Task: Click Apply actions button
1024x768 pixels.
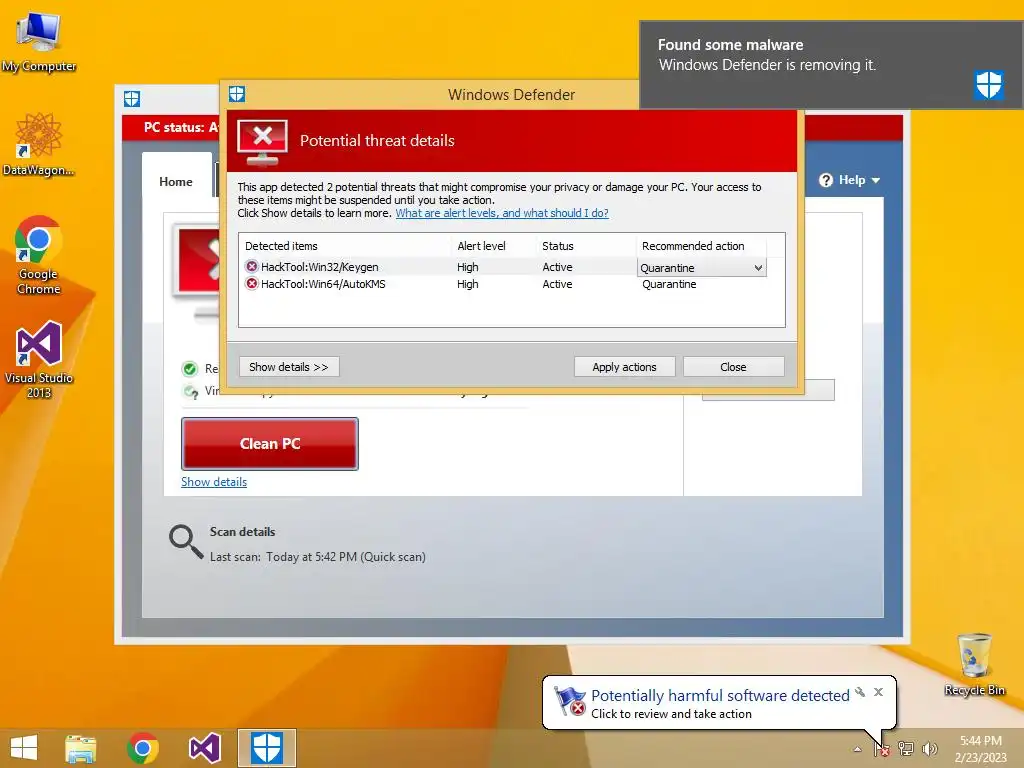Action: 624,367
